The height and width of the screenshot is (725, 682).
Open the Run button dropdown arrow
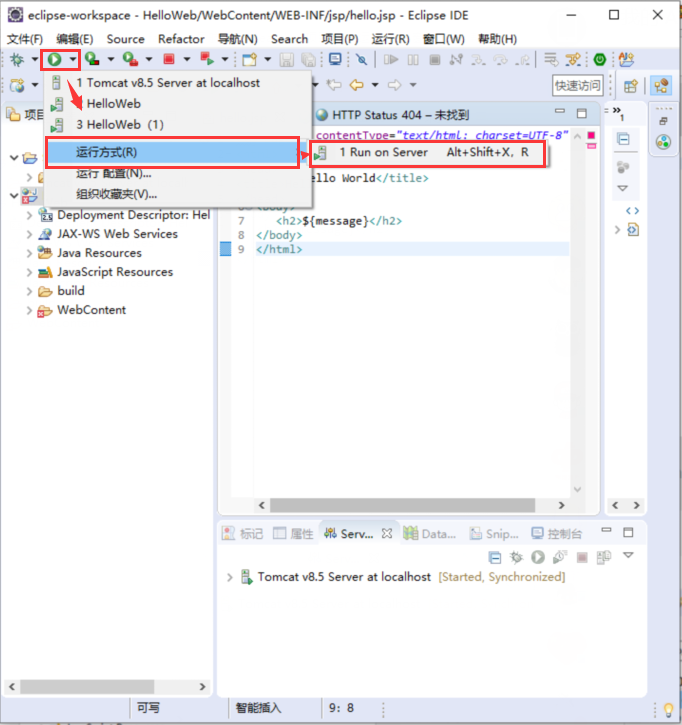point(73,60)
